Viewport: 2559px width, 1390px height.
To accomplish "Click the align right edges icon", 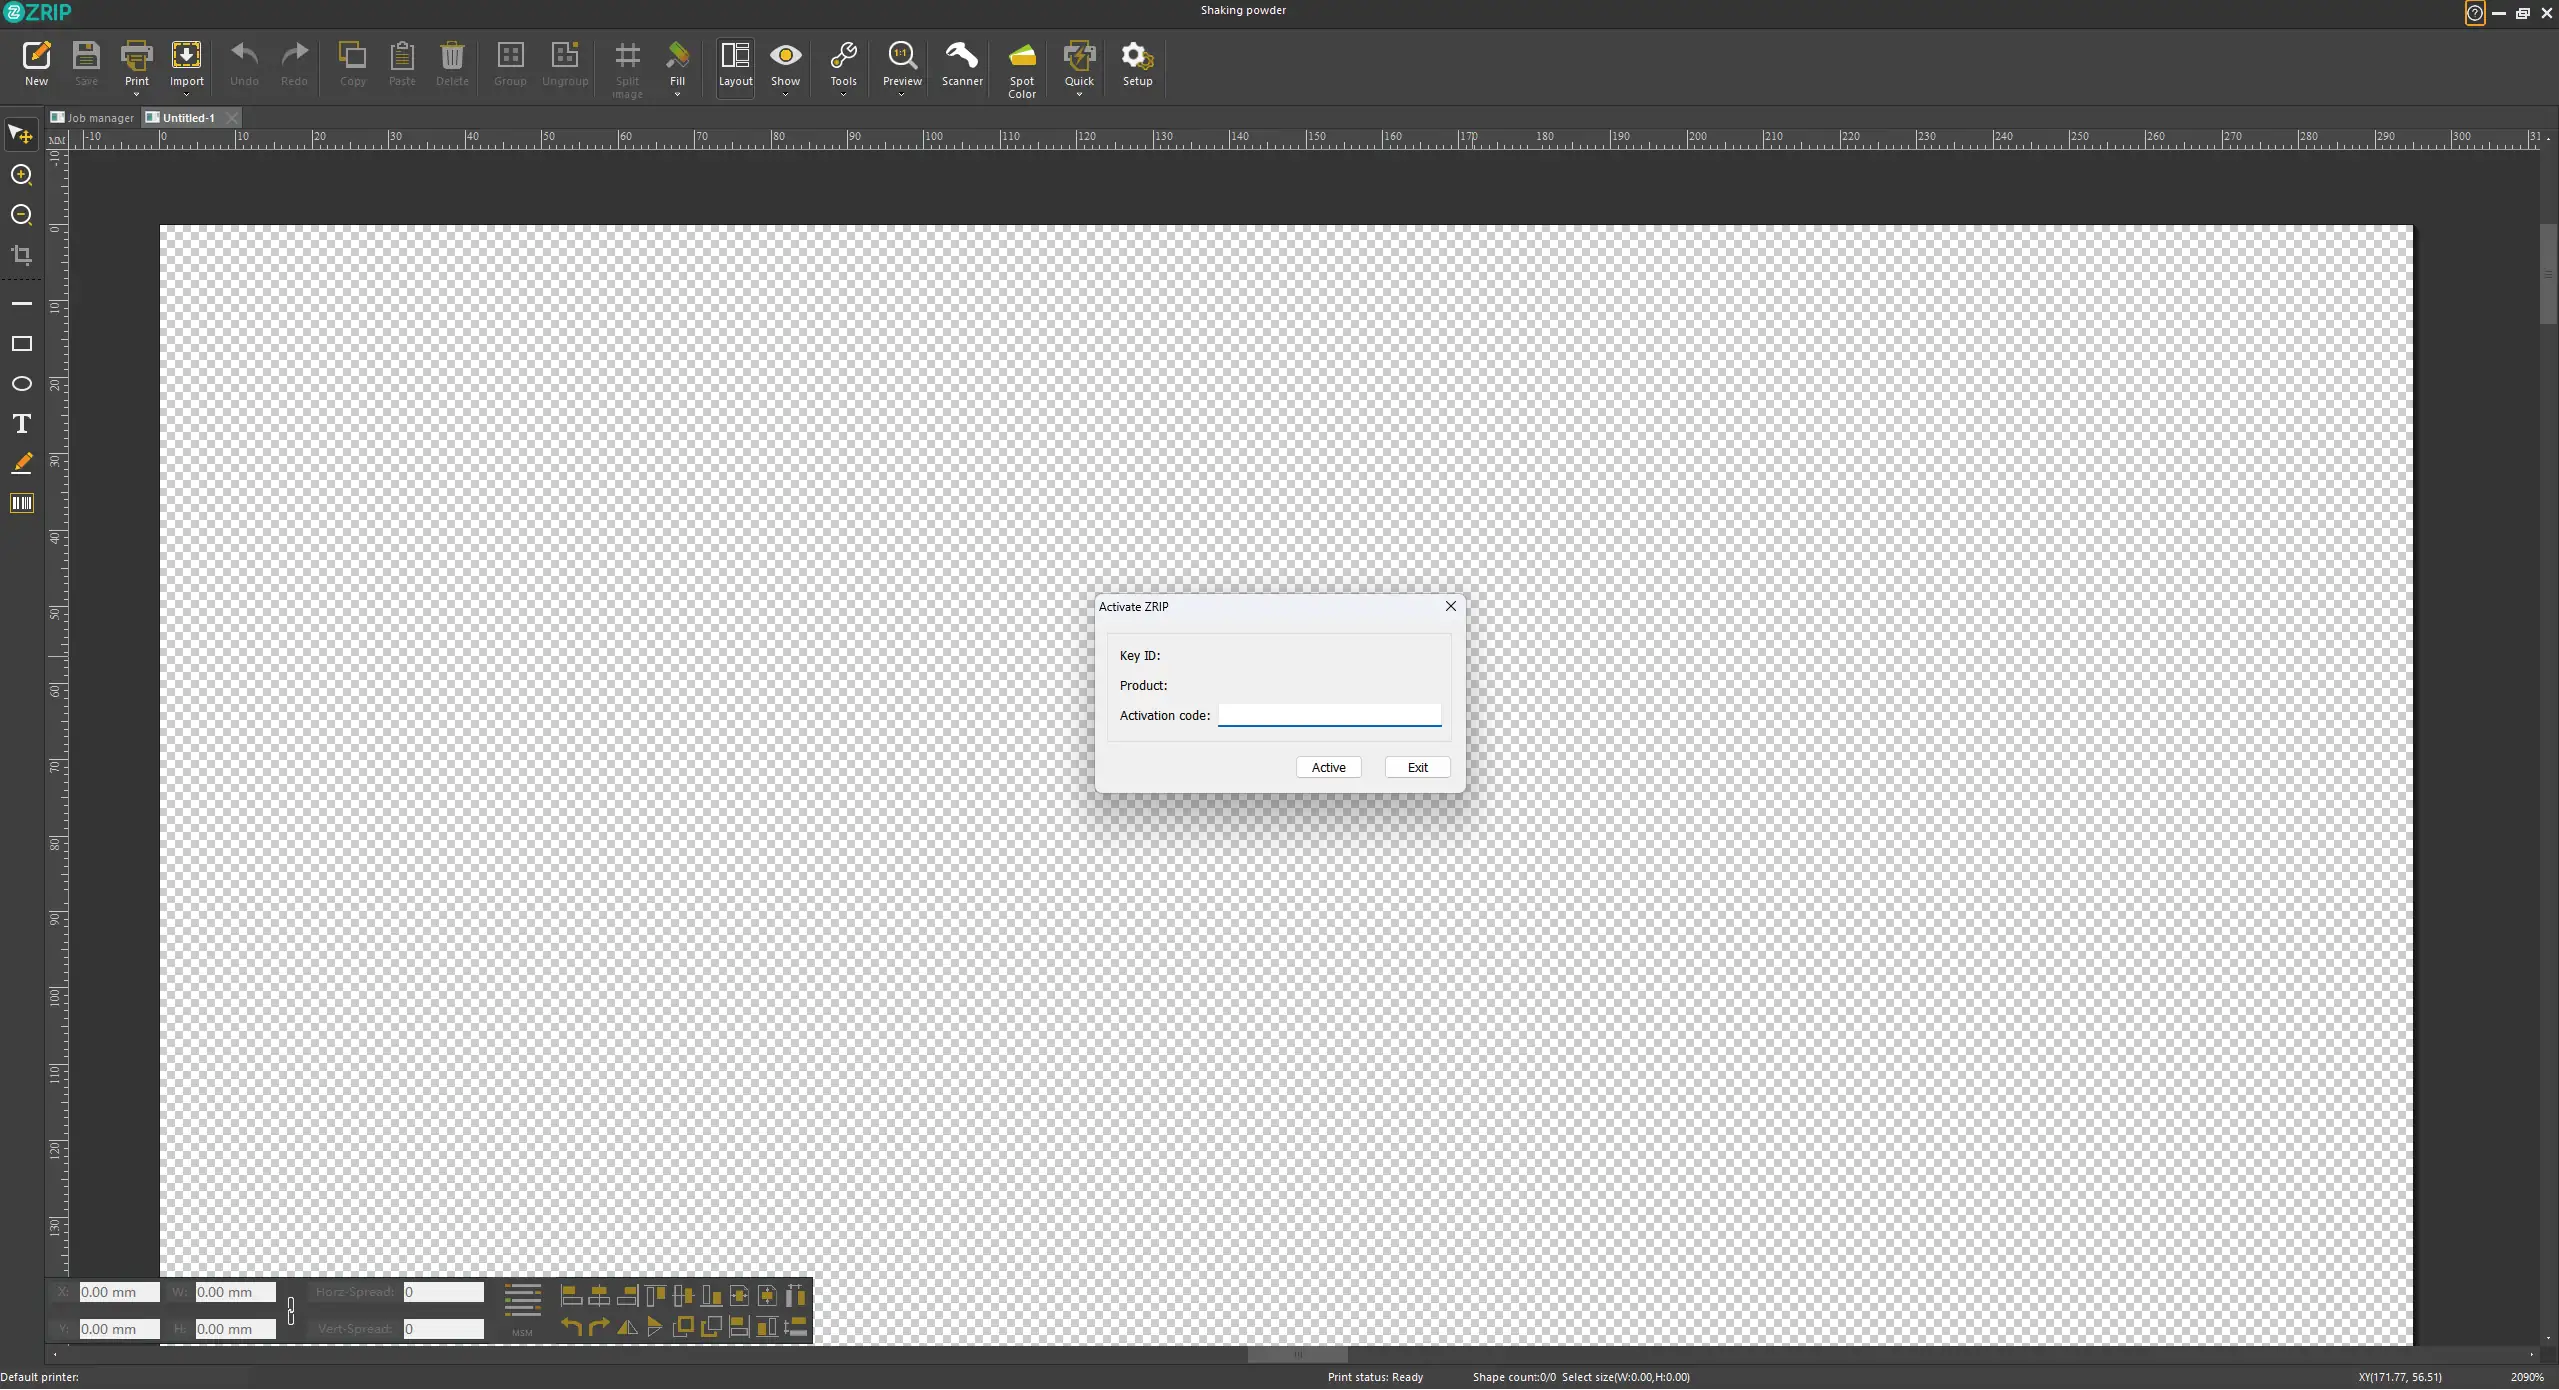I will (x=627, y=1297).
